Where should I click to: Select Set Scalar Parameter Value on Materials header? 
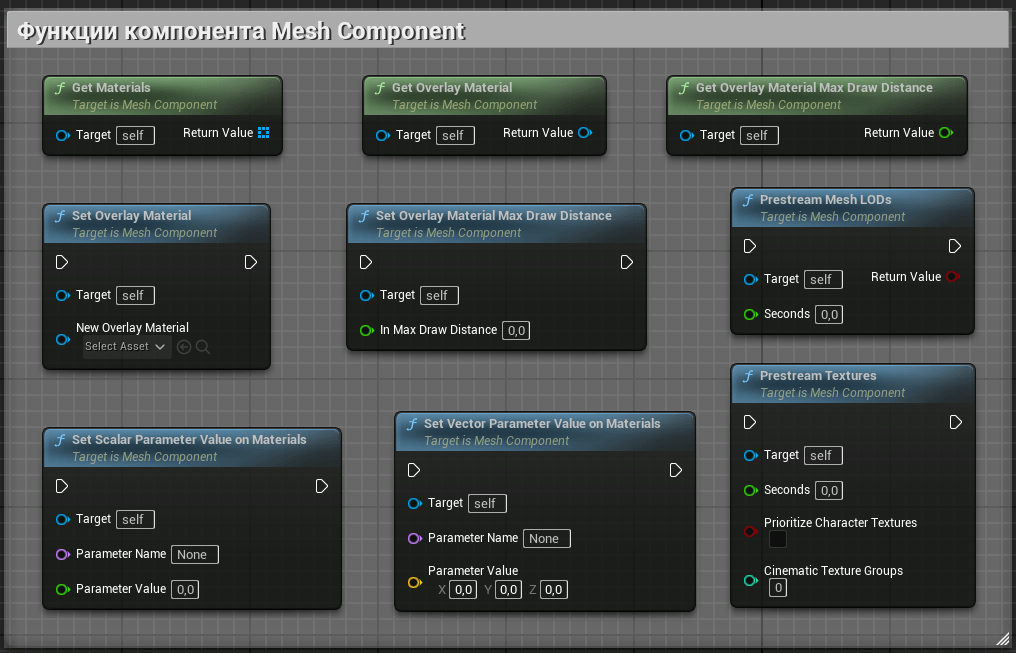click(192, 448)
